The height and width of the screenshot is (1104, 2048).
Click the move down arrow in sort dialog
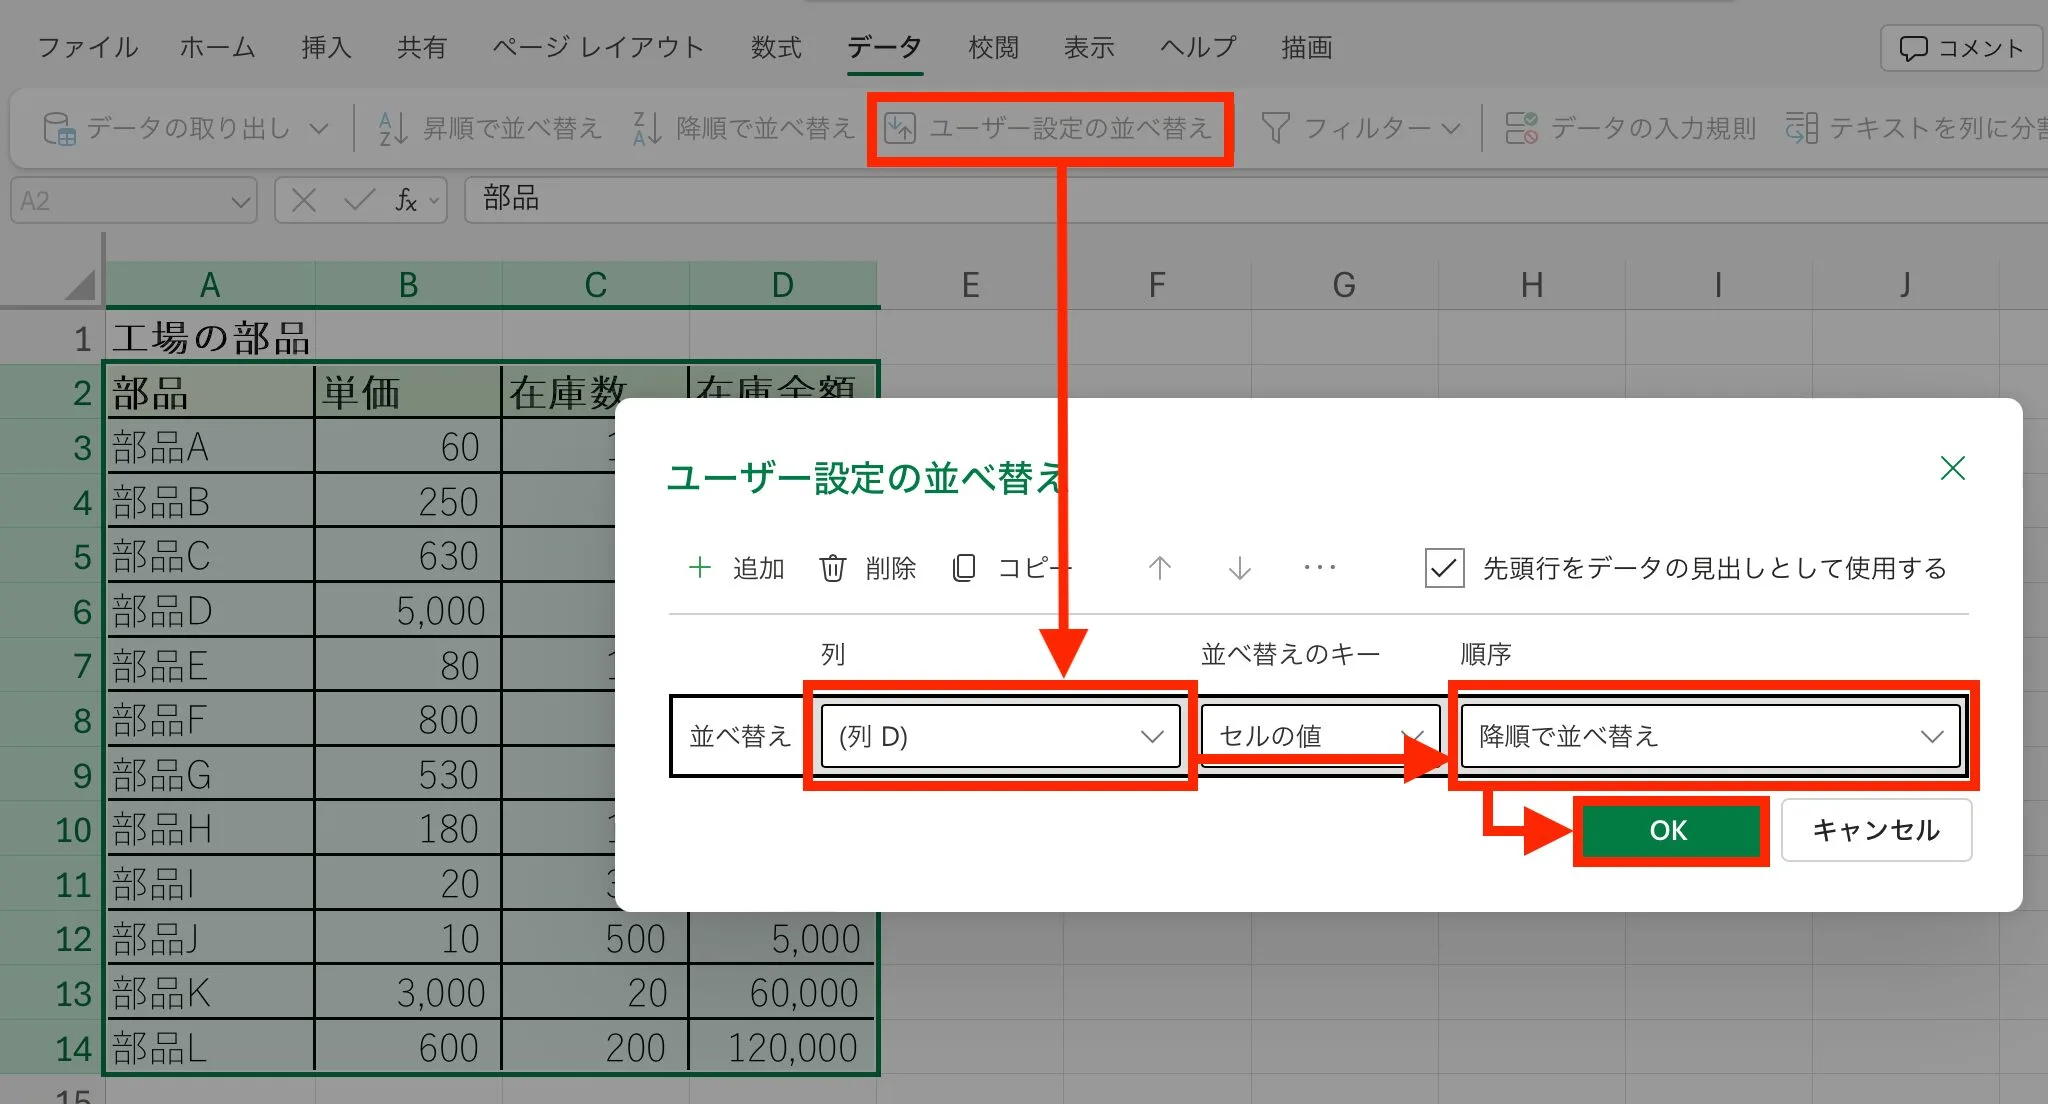(x=1240, y=568)
